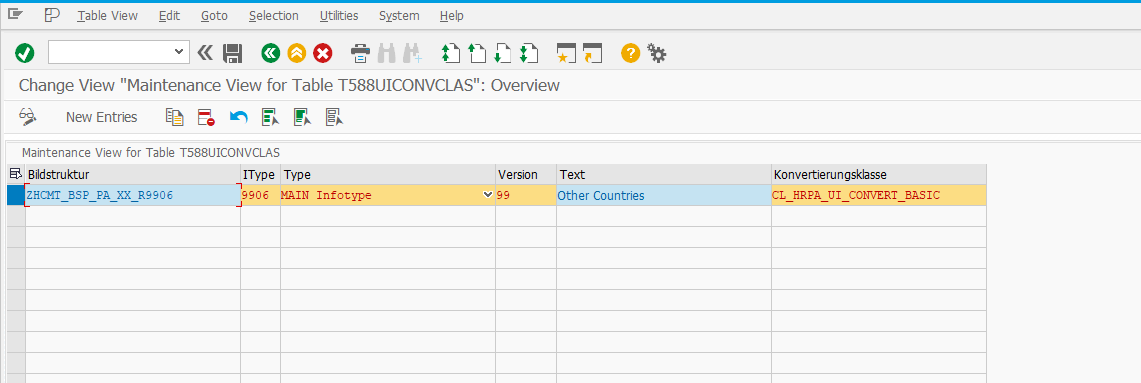Screen dimensions: 1141x383
Task: Open customize local layout gear icon
Action: (657, 52)
